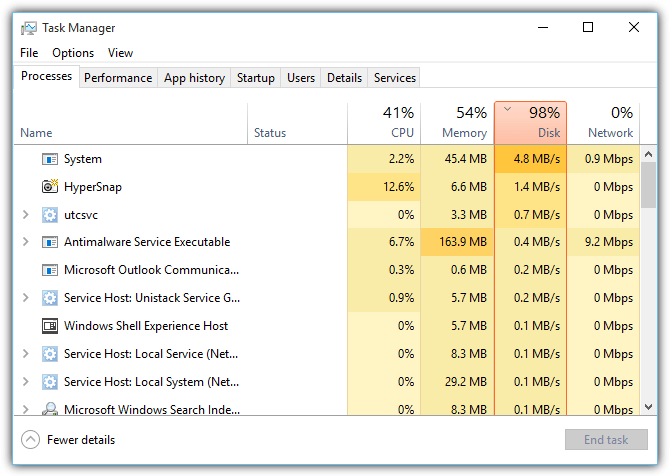Screen dimensions: 670x476
Task: Click the 0.7 MB/s disk value
Action: point(537,214)
